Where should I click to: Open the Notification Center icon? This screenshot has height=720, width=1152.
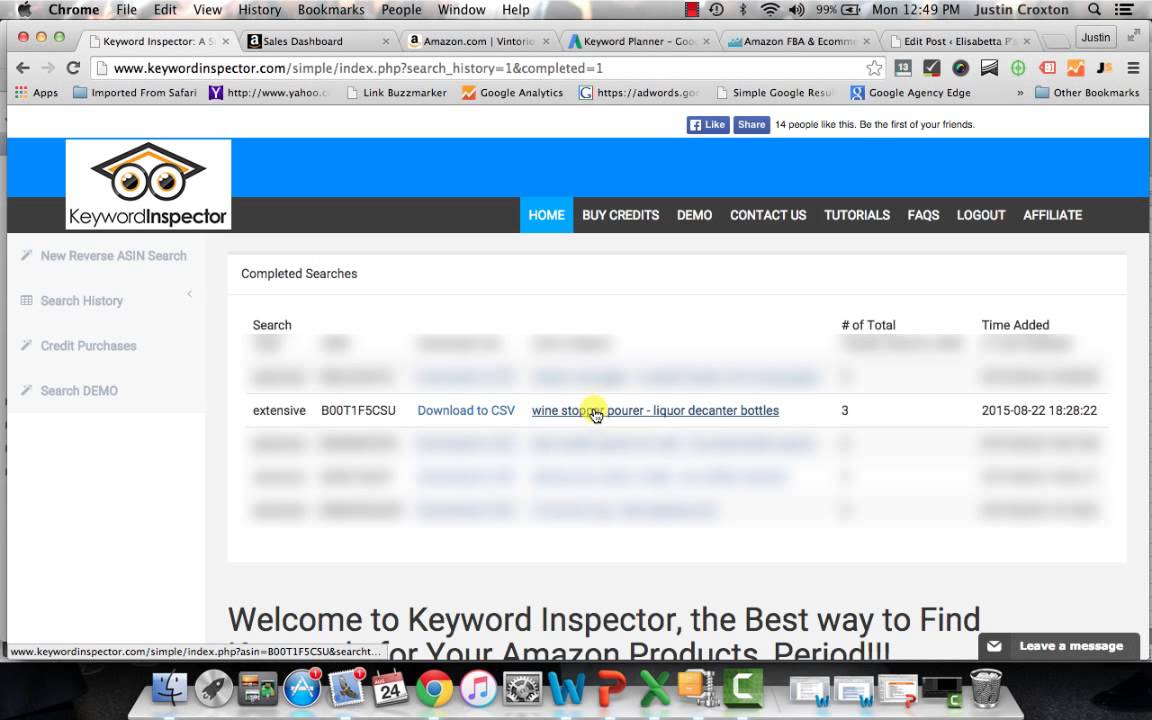pyautogui.click(x=1124, y=10)
